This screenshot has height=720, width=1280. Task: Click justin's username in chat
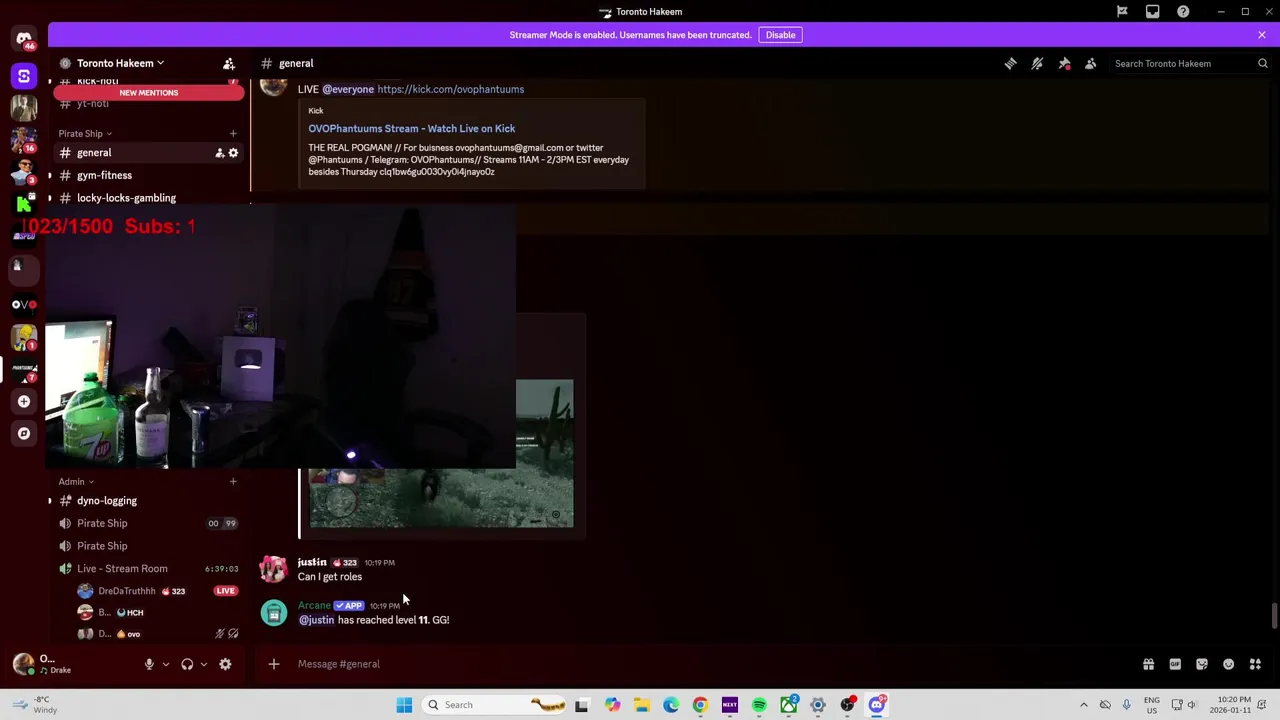pyautogui.click(x=312, y=562)
